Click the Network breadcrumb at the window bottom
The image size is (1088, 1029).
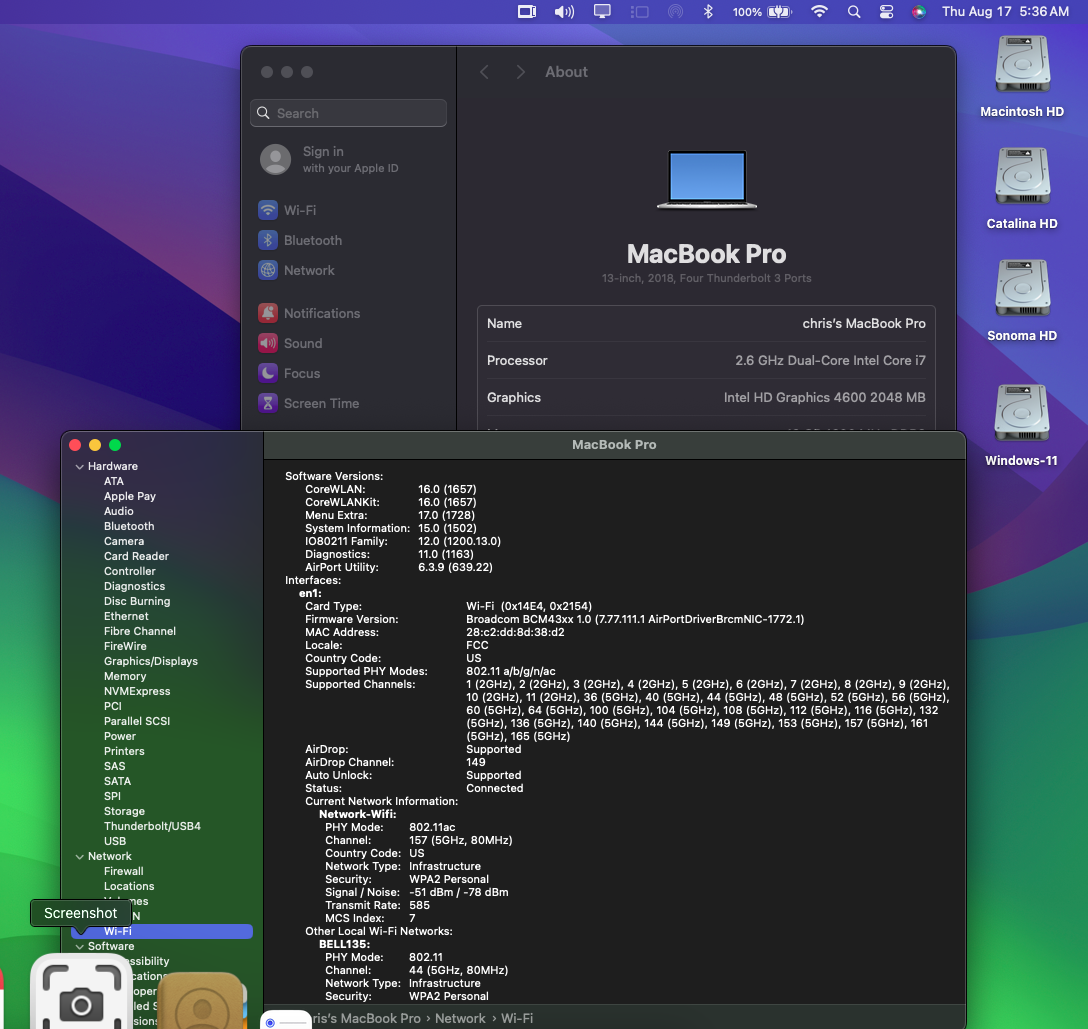click(460, 1018)
